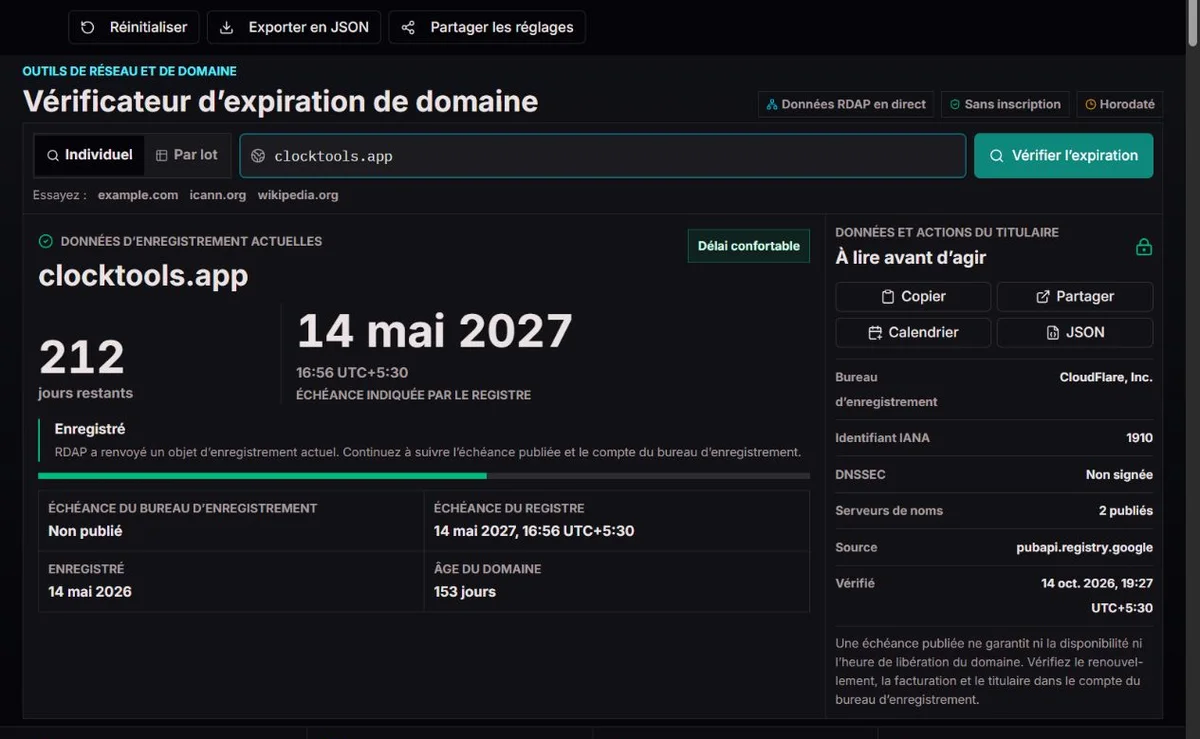Click the 14 mai 2027 date
Viewport: 1200px width, 739px height.
pos(435,331)
